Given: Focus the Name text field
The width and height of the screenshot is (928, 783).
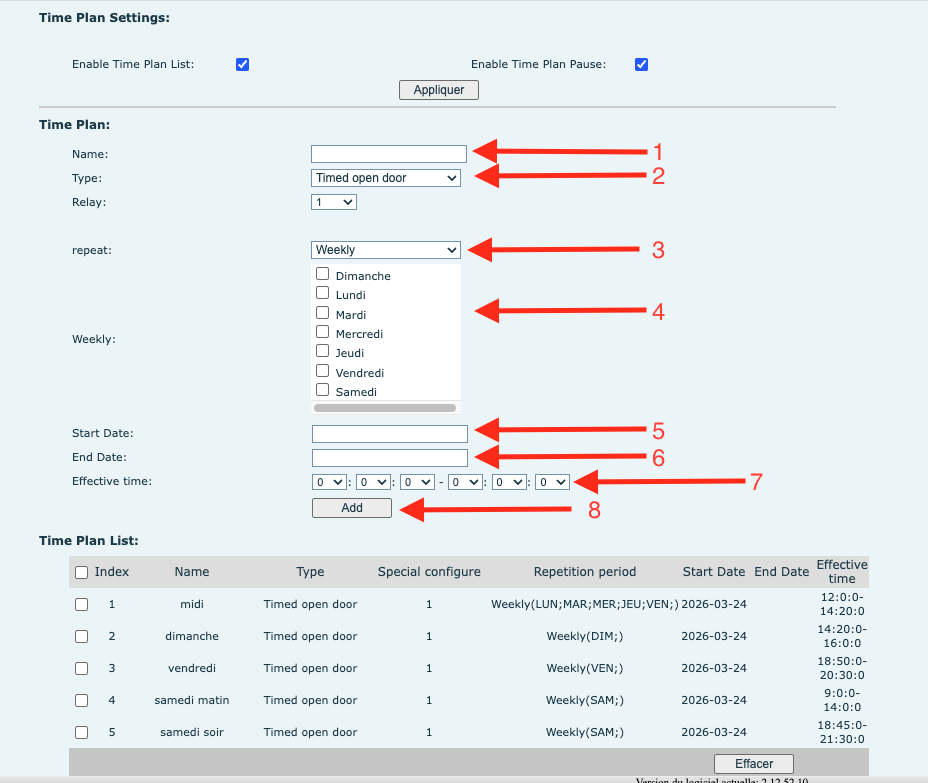Looking at the screenshot, I should (389, 154).
